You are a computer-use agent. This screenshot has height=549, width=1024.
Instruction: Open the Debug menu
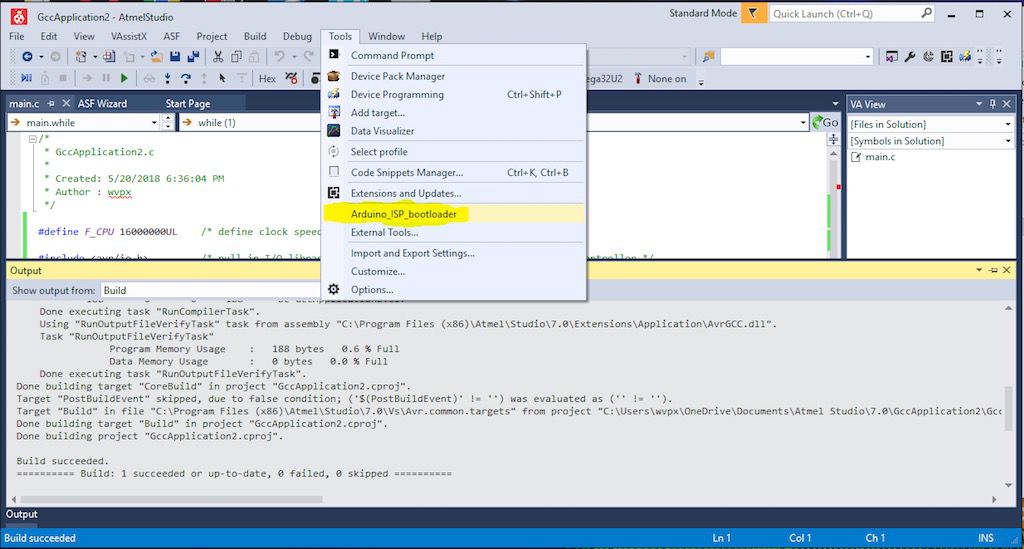click(297, 37)
